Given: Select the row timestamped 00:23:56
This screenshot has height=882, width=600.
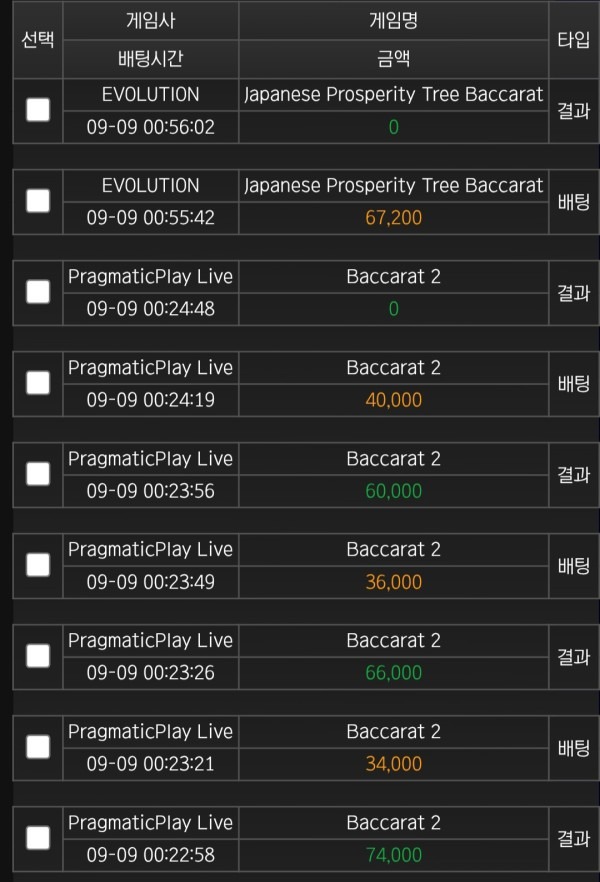Looking at the screenshot, I should click(38, 474).
